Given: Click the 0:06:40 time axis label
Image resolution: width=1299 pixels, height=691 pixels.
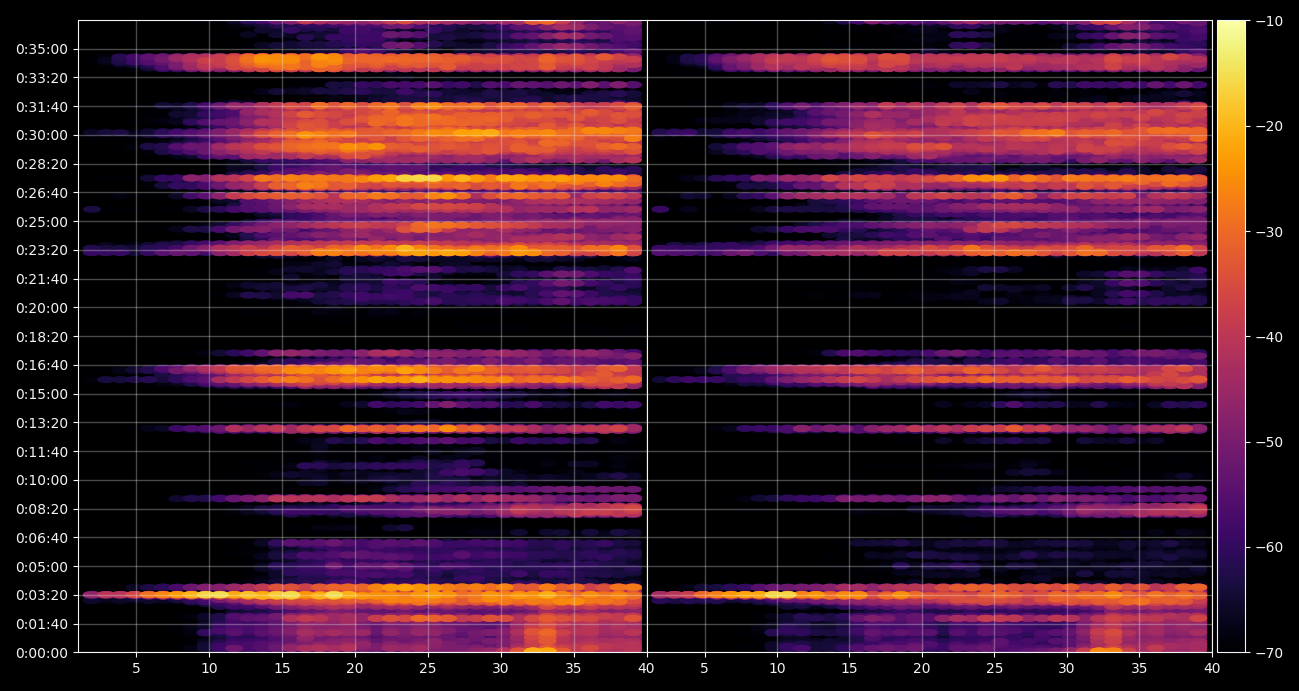Looking at the screenshot, I should click(x=41, y=538).
